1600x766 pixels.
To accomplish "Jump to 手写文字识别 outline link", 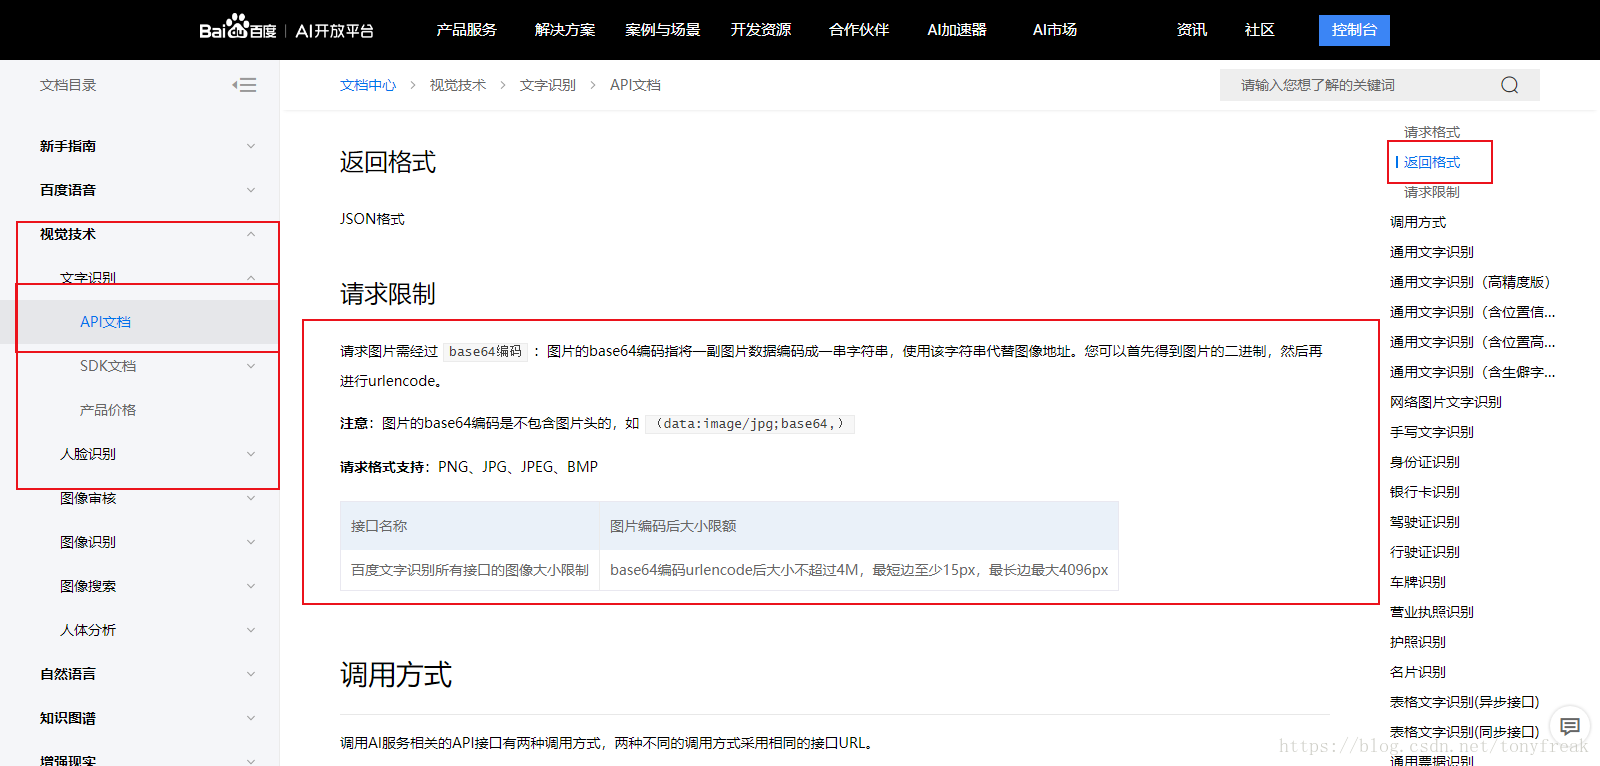I will click(1432, 432).
